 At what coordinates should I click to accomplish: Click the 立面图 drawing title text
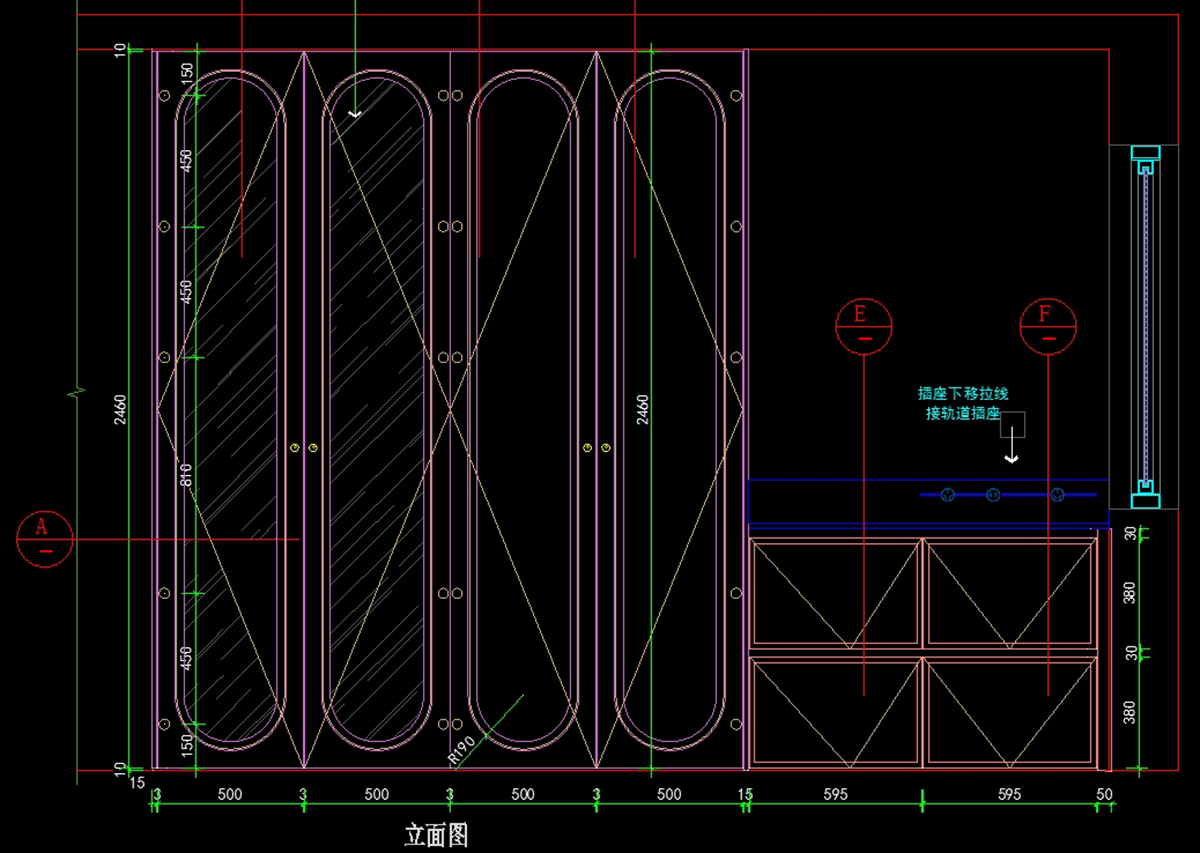[436, 835]
